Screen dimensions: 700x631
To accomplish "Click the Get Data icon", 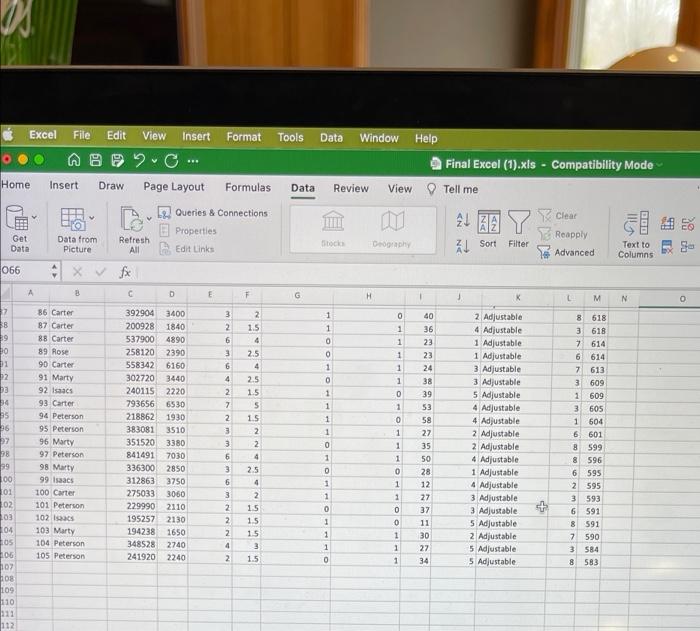I will (17, 218).
